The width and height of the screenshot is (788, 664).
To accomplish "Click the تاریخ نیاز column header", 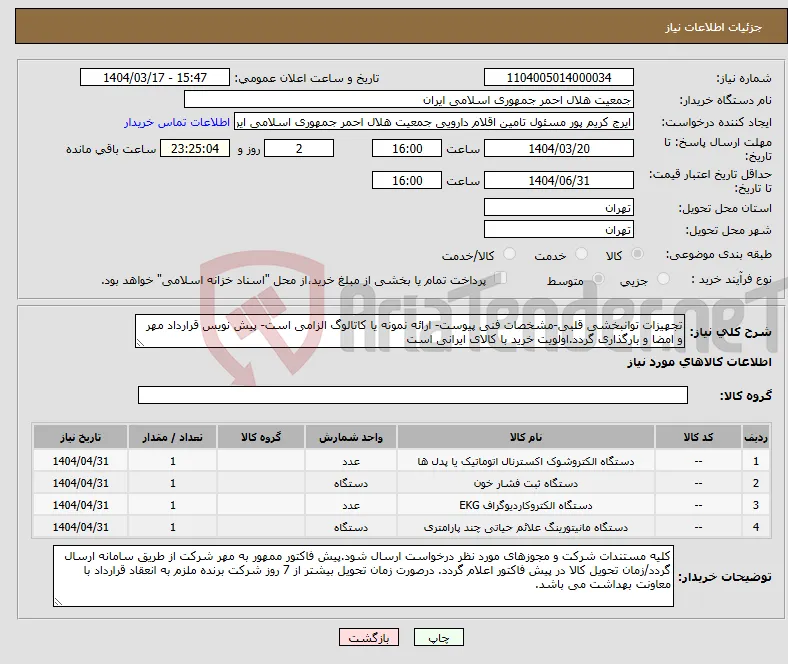I will (80, 437).
